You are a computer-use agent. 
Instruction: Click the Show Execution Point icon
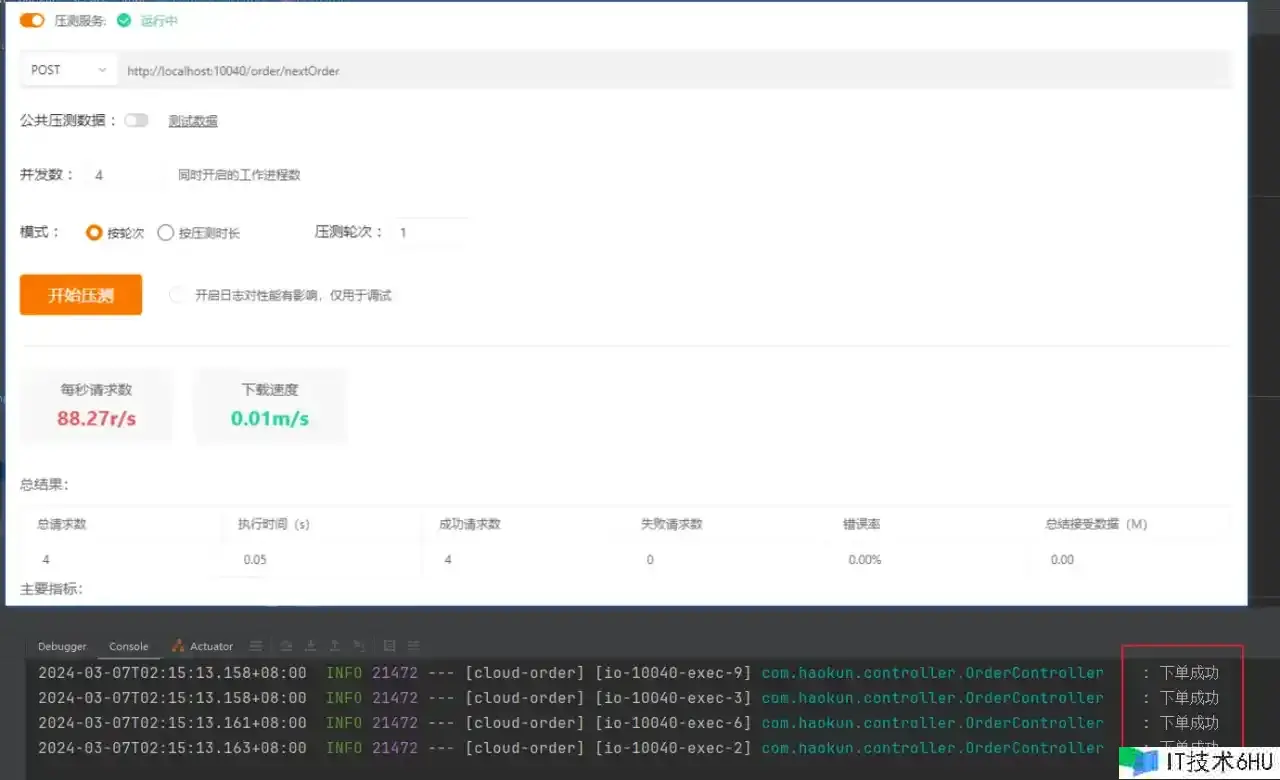[287, 646]
